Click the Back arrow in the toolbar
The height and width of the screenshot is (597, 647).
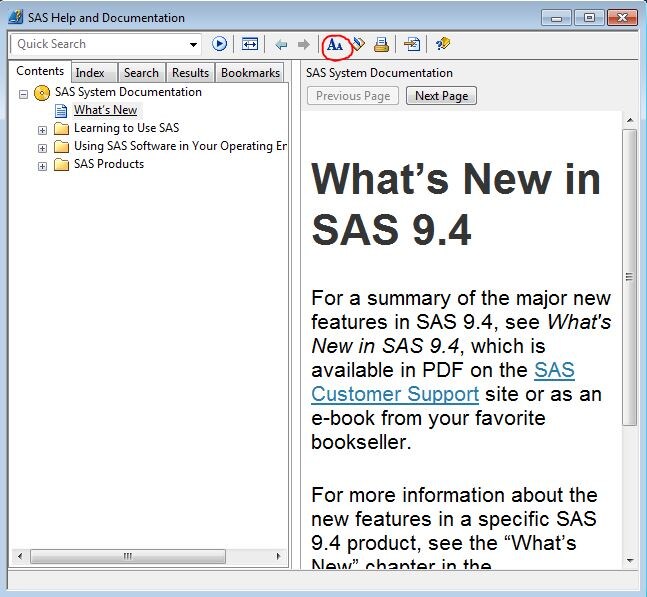pos(281,44)
